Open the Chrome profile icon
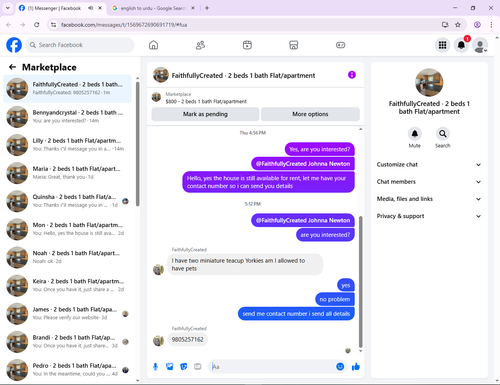Image resolution: width=500 pixels, height=385 pixels. click(477, 25)
